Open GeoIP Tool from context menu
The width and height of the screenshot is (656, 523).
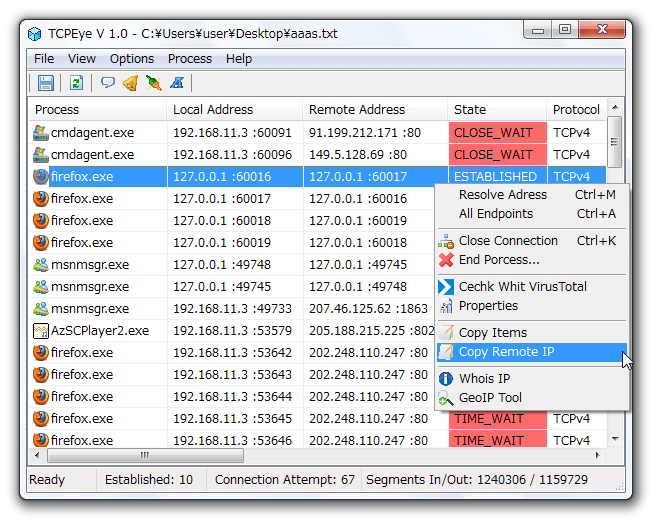coord(531,398)
